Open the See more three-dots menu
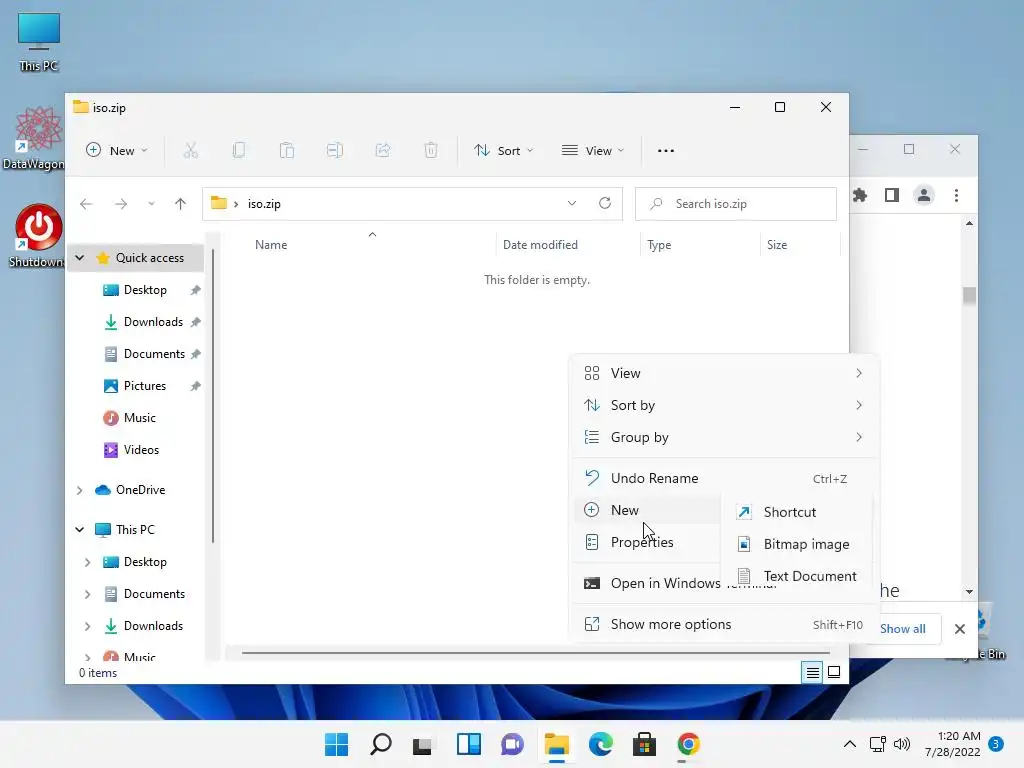The image size is (1024, 768). click(665, 151)
